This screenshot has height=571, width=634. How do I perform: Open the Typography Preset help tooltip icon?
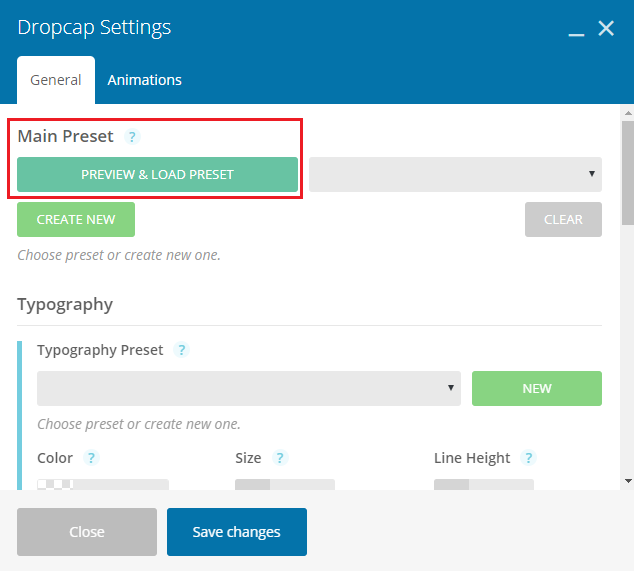click(182, 350)
